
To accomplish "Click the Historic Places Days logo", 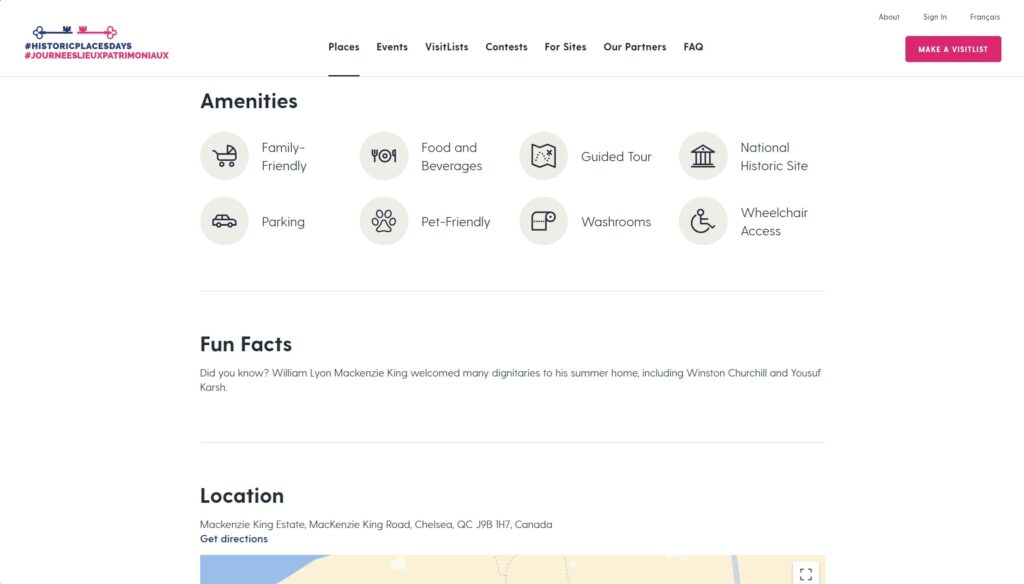I will [97, 43].
